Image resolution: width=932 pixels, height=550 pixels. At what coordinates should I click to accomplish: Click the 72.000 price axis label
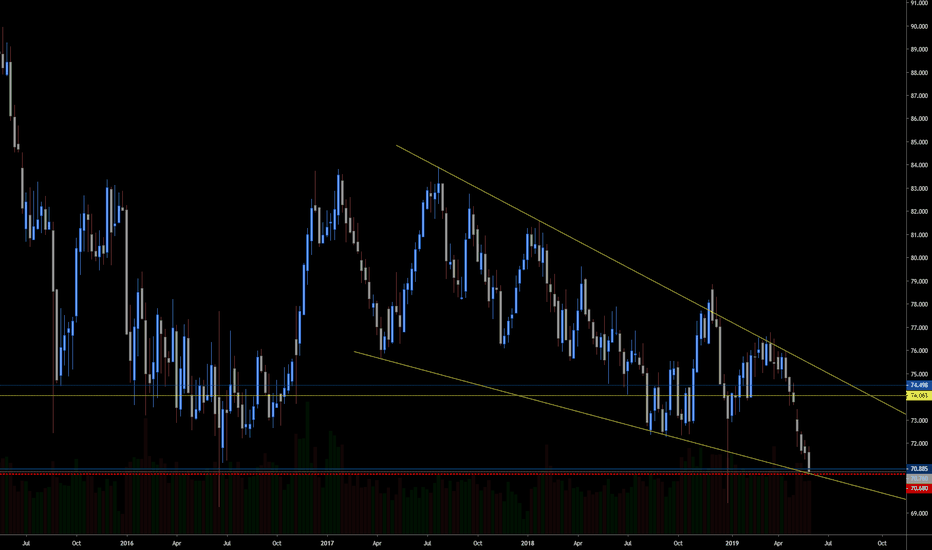pyautogui.click(x=919, y=444)
